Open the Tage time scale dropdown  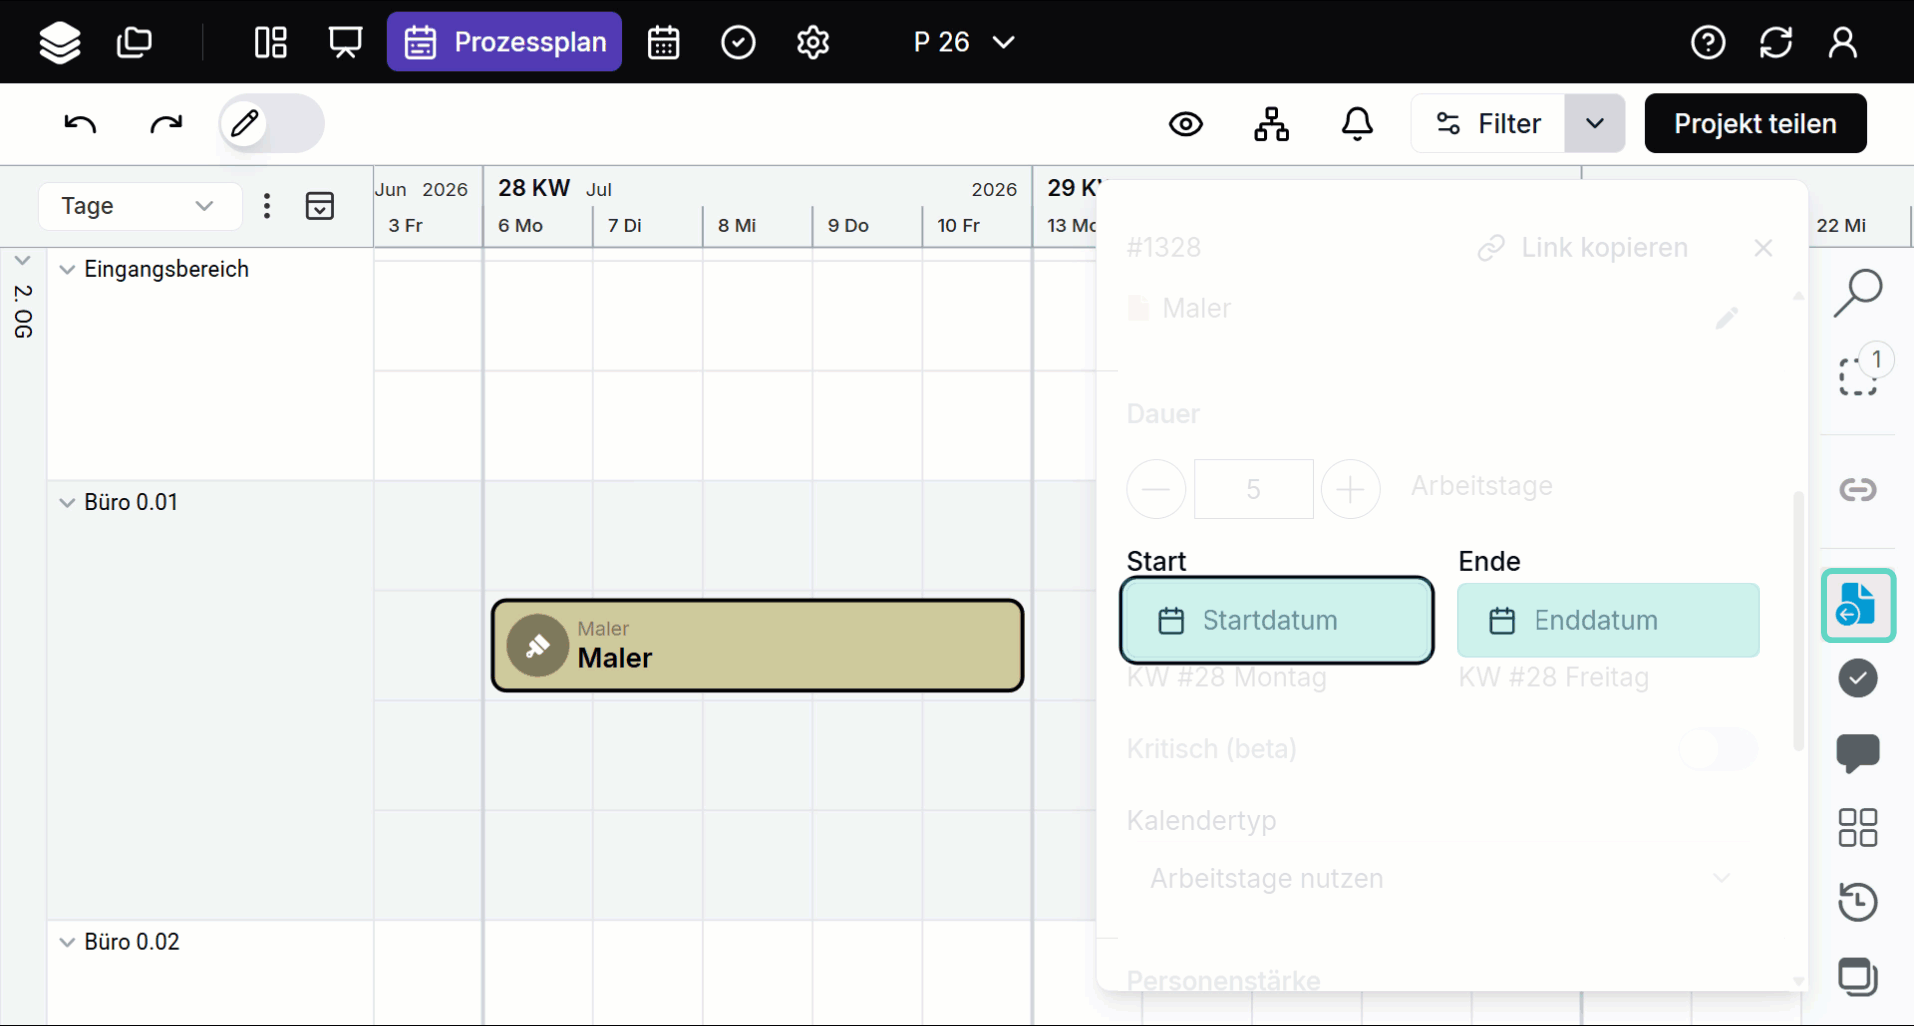pyautogui.click(x=139, y=206)
